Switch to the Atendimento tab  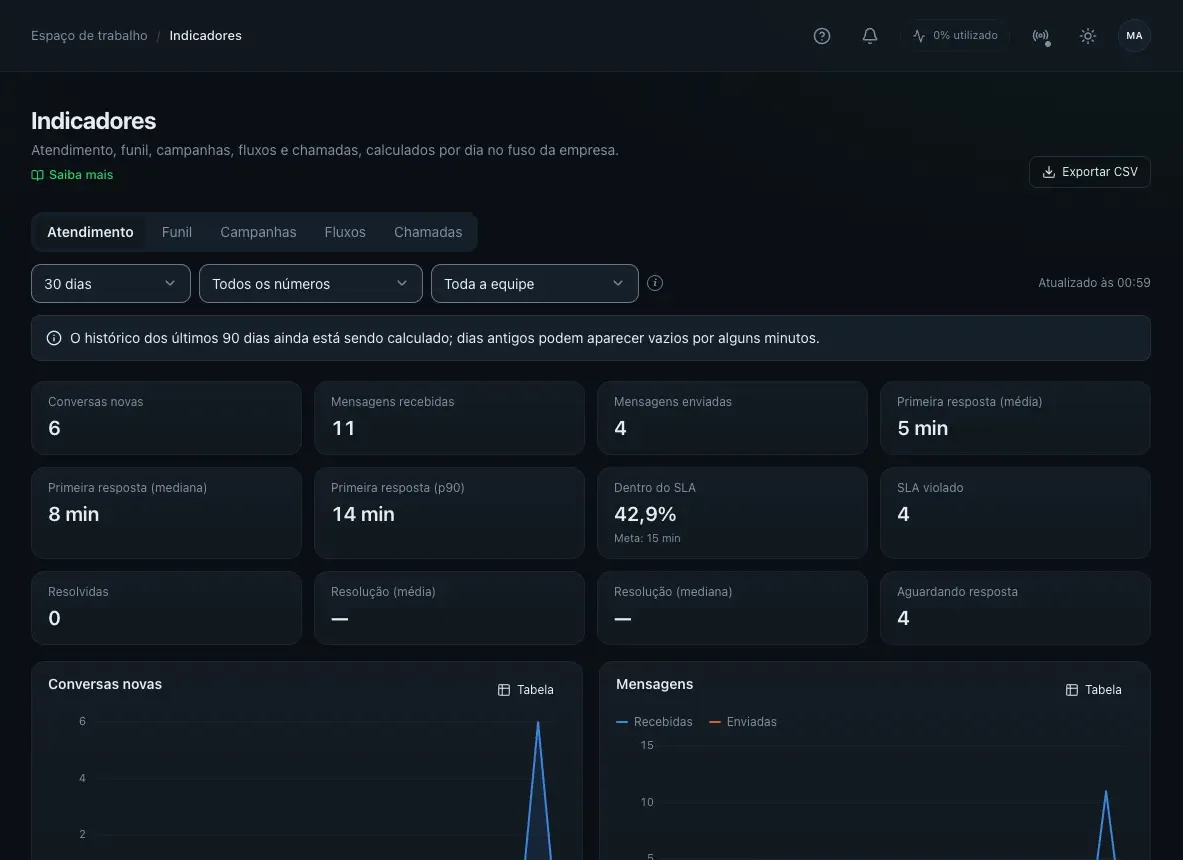pos(90,232)
